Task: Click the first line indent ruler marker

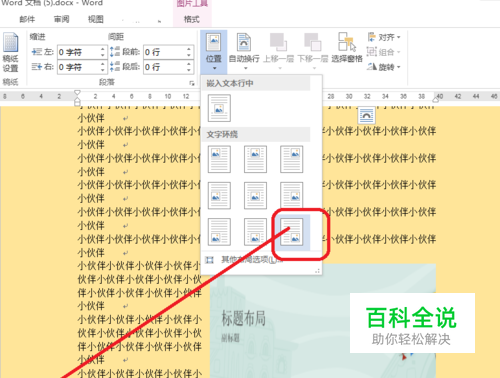Action: coord(77,92)
